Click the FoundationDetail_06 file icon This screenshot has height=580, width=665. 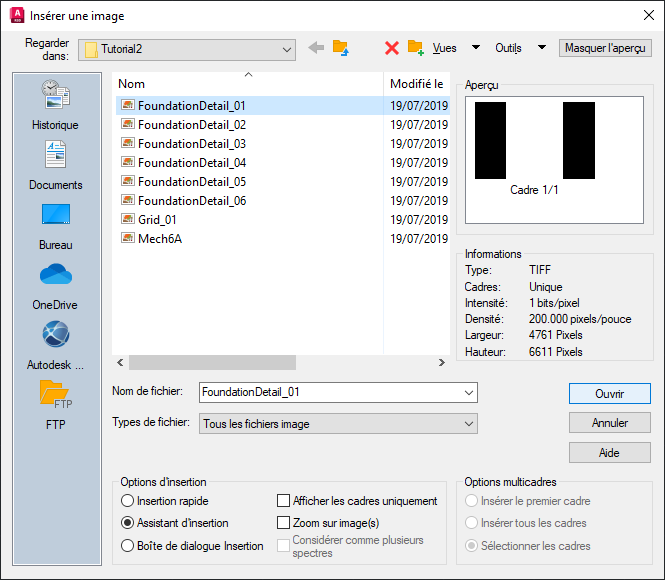pos(128,200)
